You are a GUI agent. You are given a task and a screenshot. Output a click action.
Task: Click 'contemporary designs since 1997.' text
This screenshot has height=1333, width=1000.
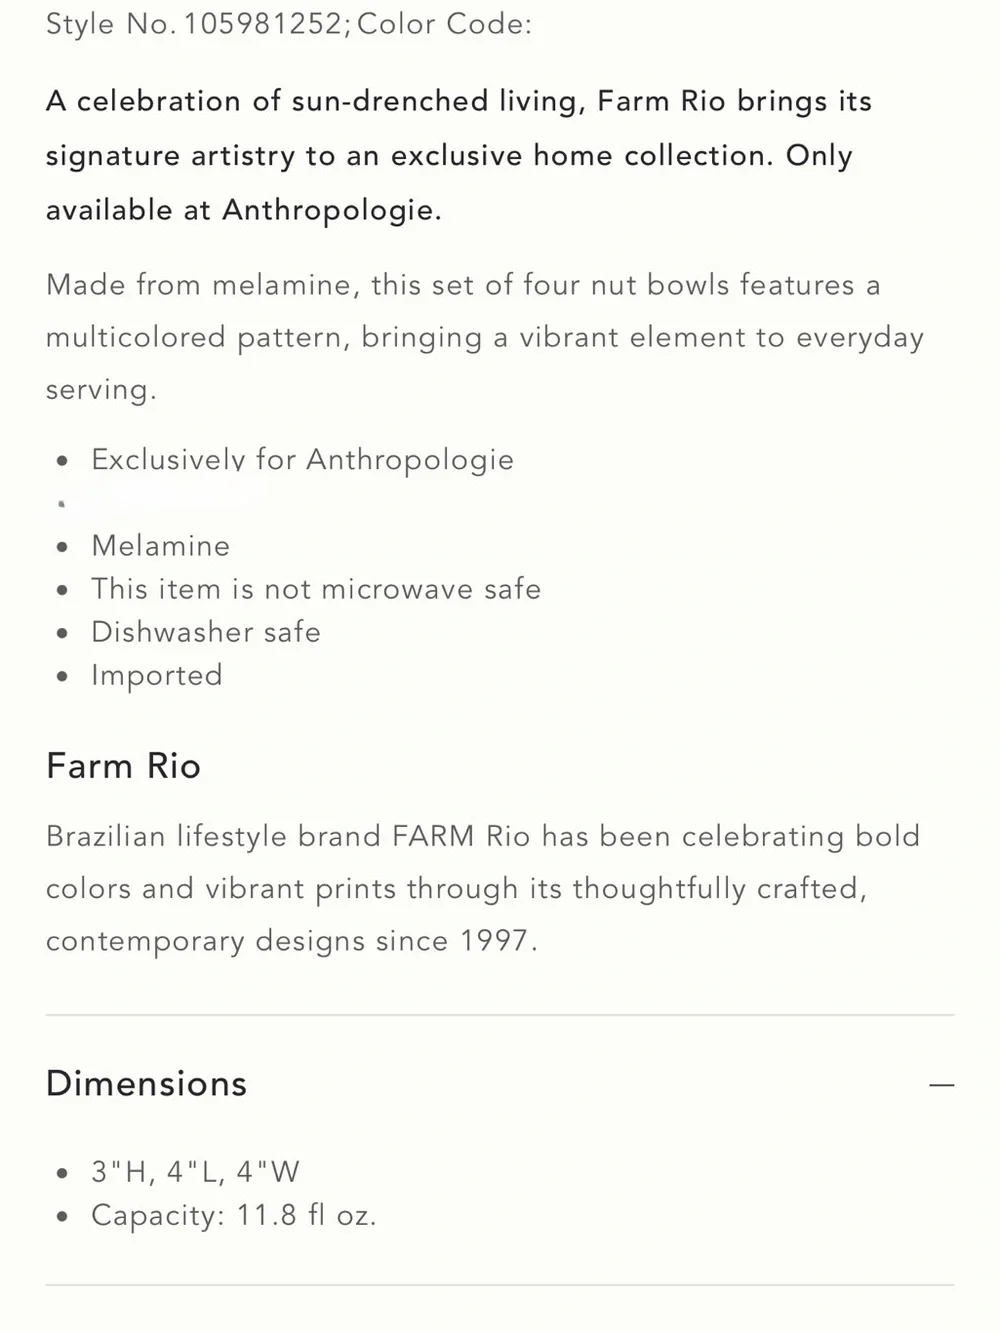click(x=292, y=941)
